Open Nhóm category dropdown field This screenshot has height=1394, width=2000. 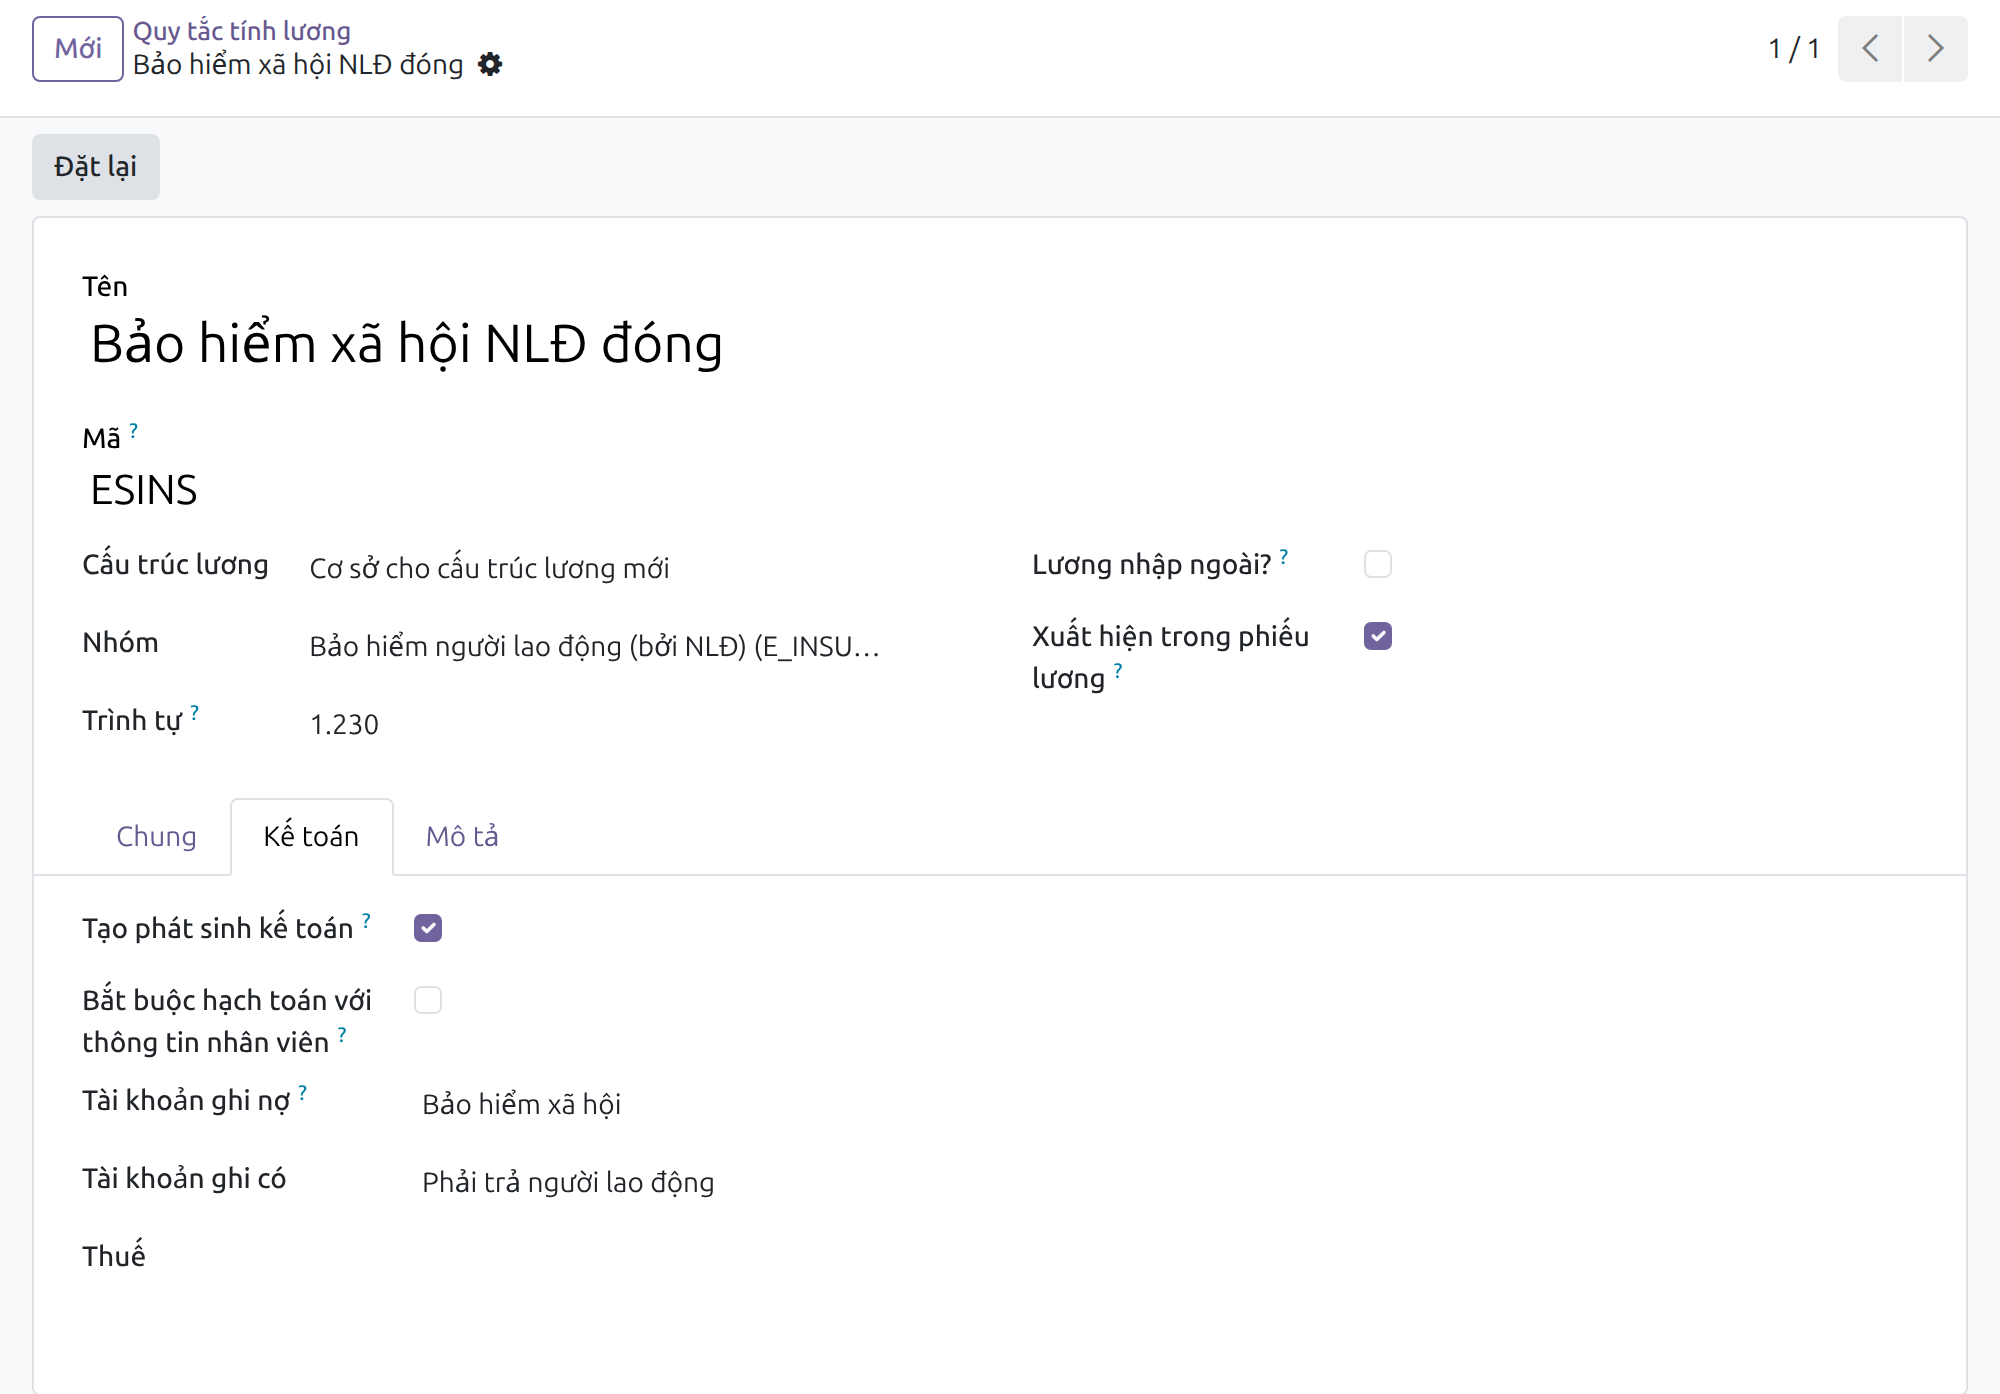(597, 646)
